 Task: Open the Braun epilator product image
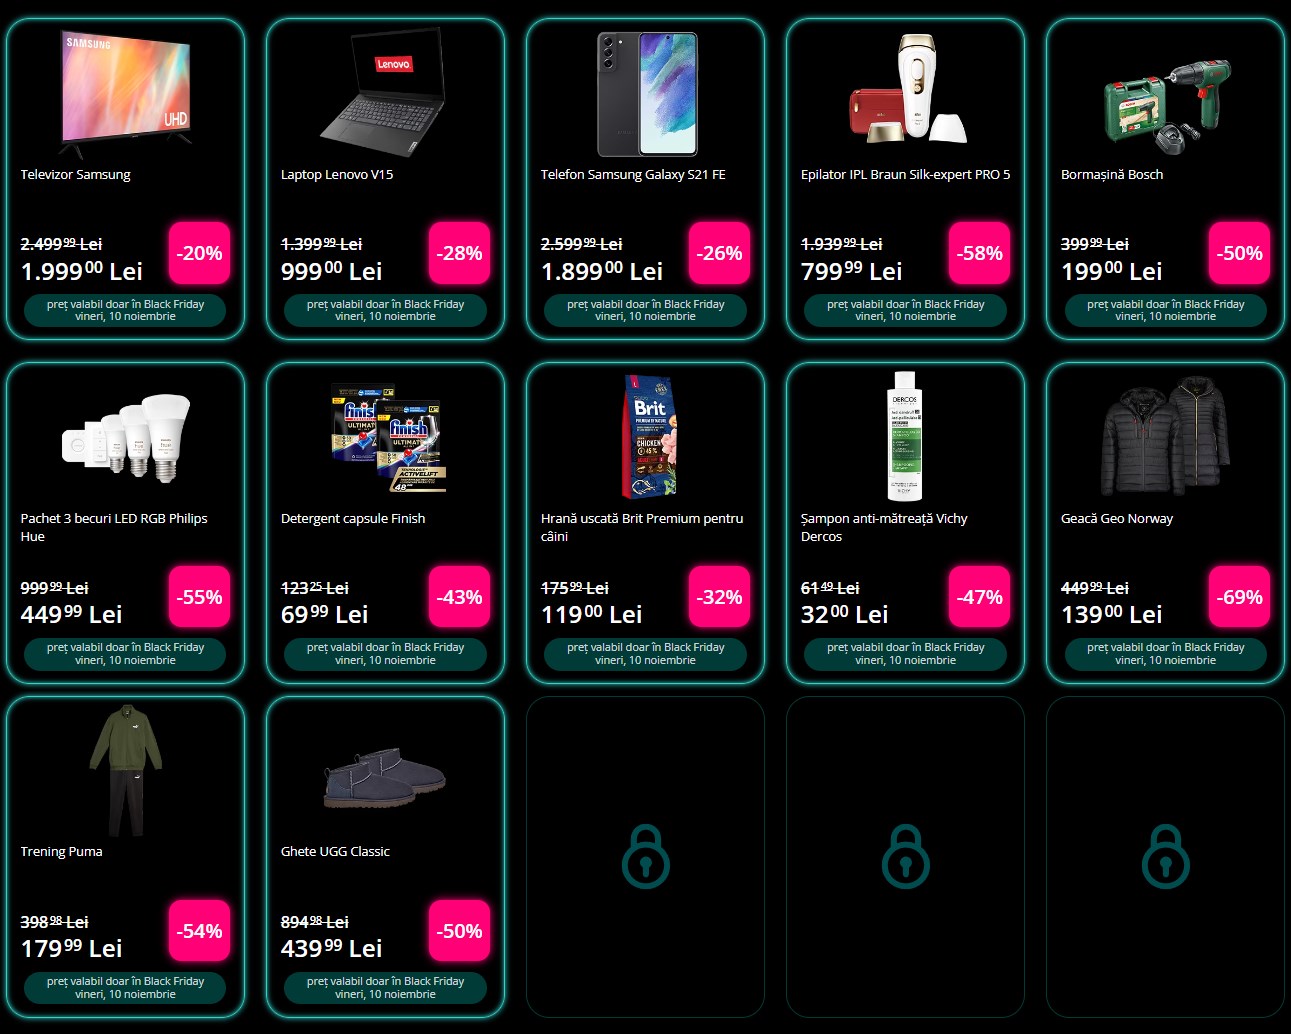click(908, 90)
